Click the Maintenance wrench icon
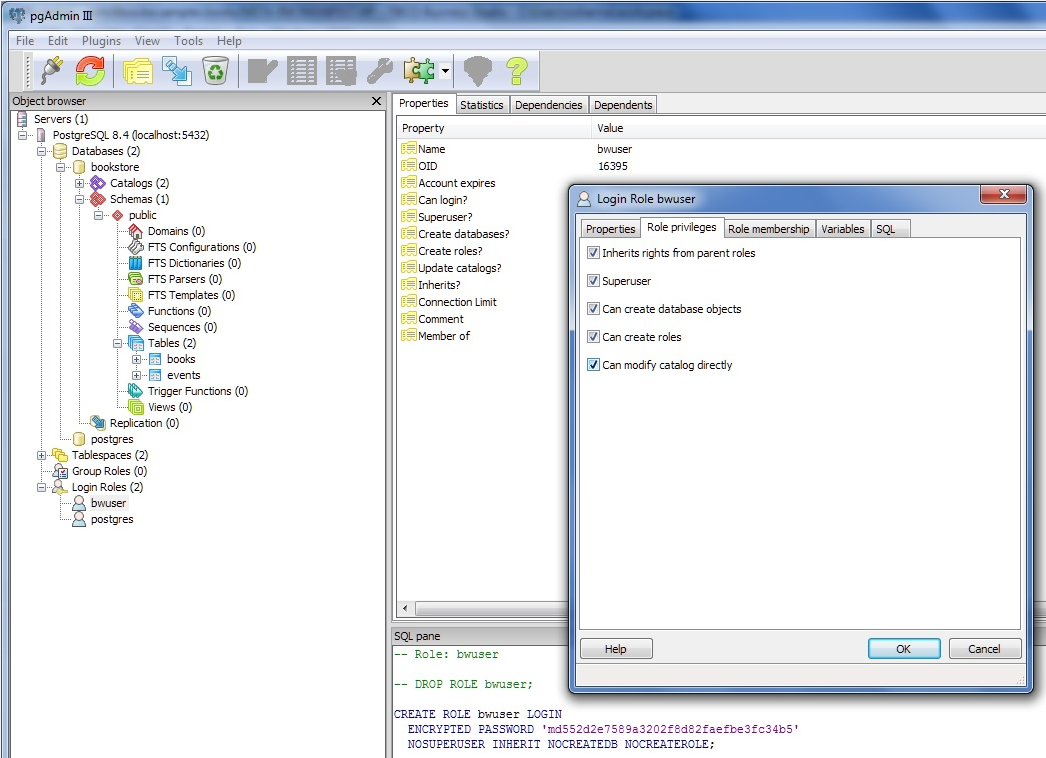Viewport: 1046px width, 758px height. point(380,71)
